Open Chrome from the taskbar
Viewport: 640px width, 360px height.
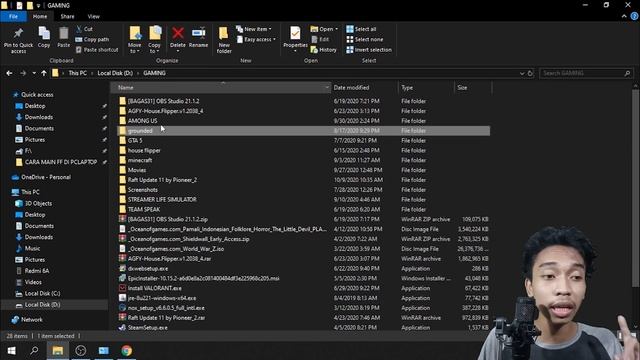pyautogui.click(x=127, y=351)
